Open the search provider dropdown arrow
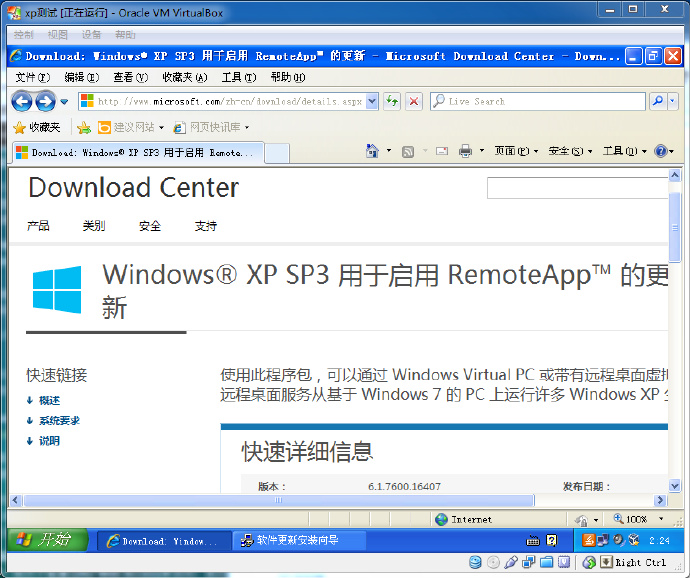Screen dimensions: 690x578 [672, 102]
